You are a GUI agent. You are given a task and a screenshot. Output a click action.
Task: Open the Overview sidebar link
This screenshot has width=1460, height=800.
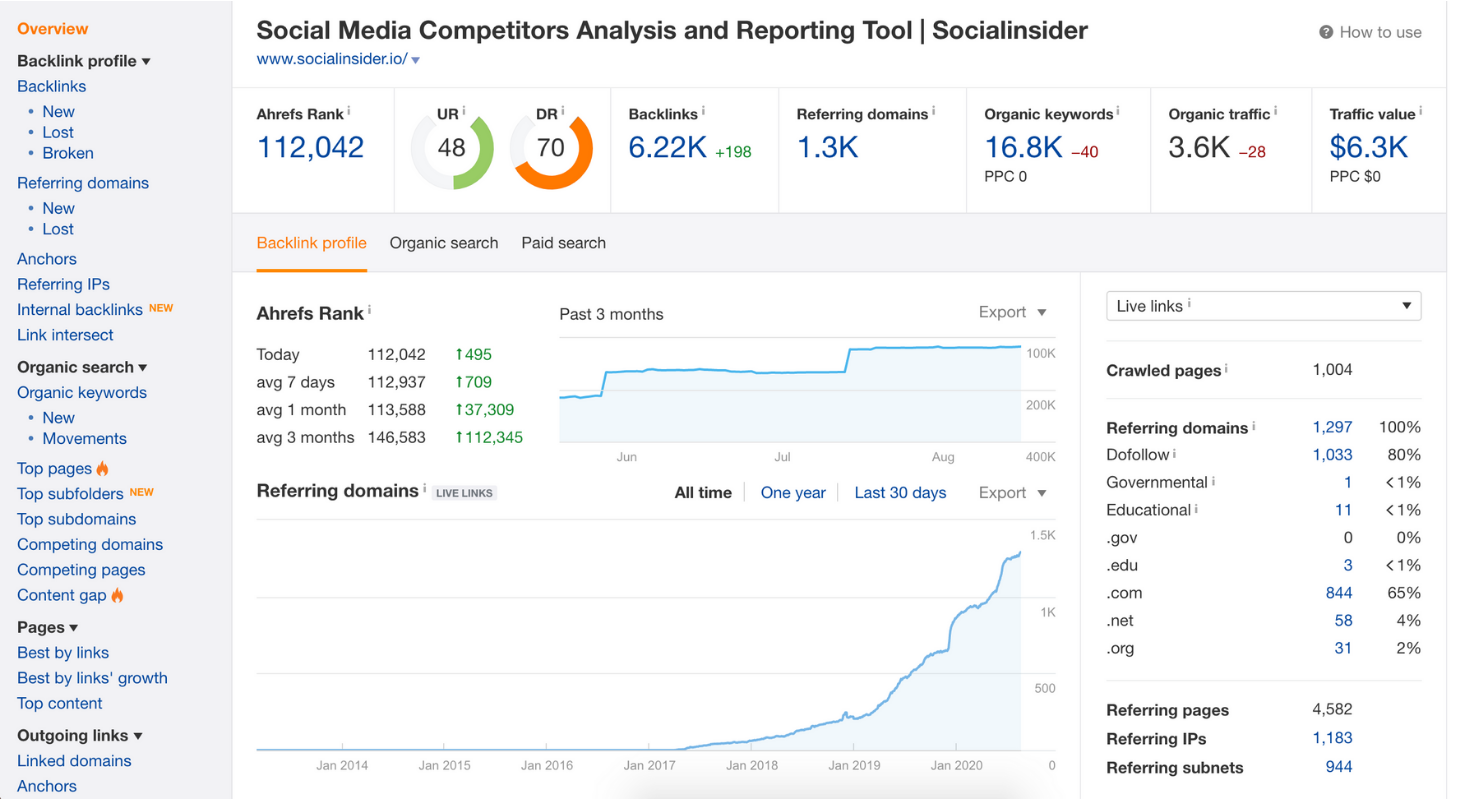(53, 29)
